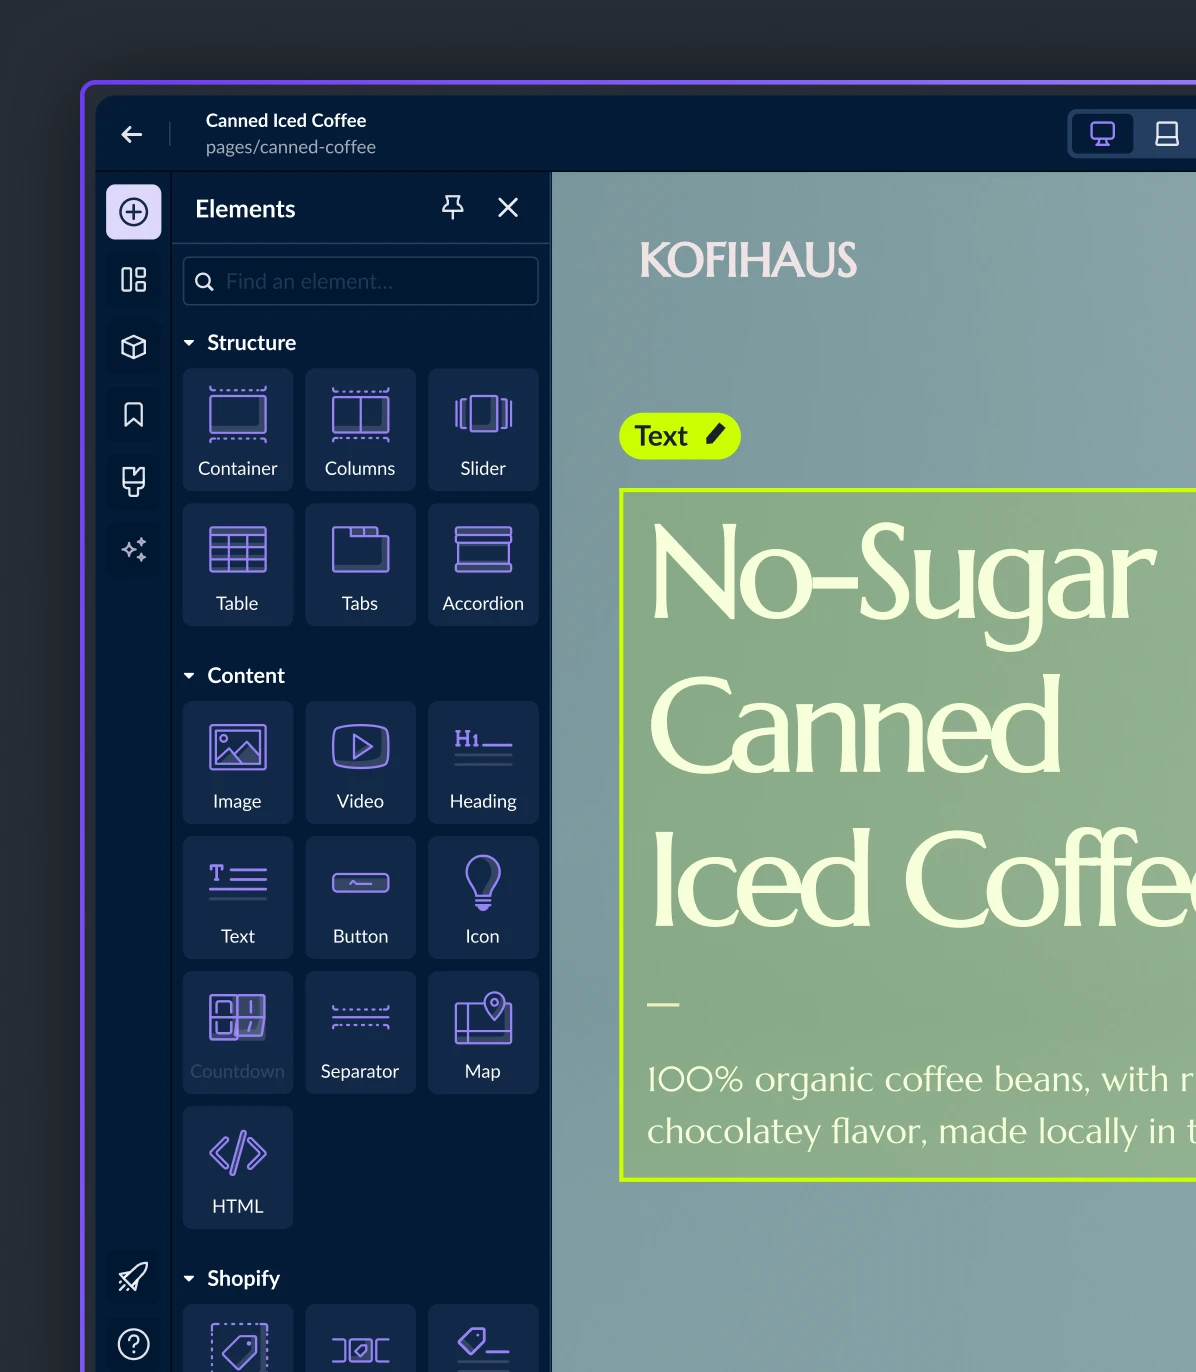Select the first Shopify tag element
This screenshot has height=1372, width=1196.
(238, 1339)
